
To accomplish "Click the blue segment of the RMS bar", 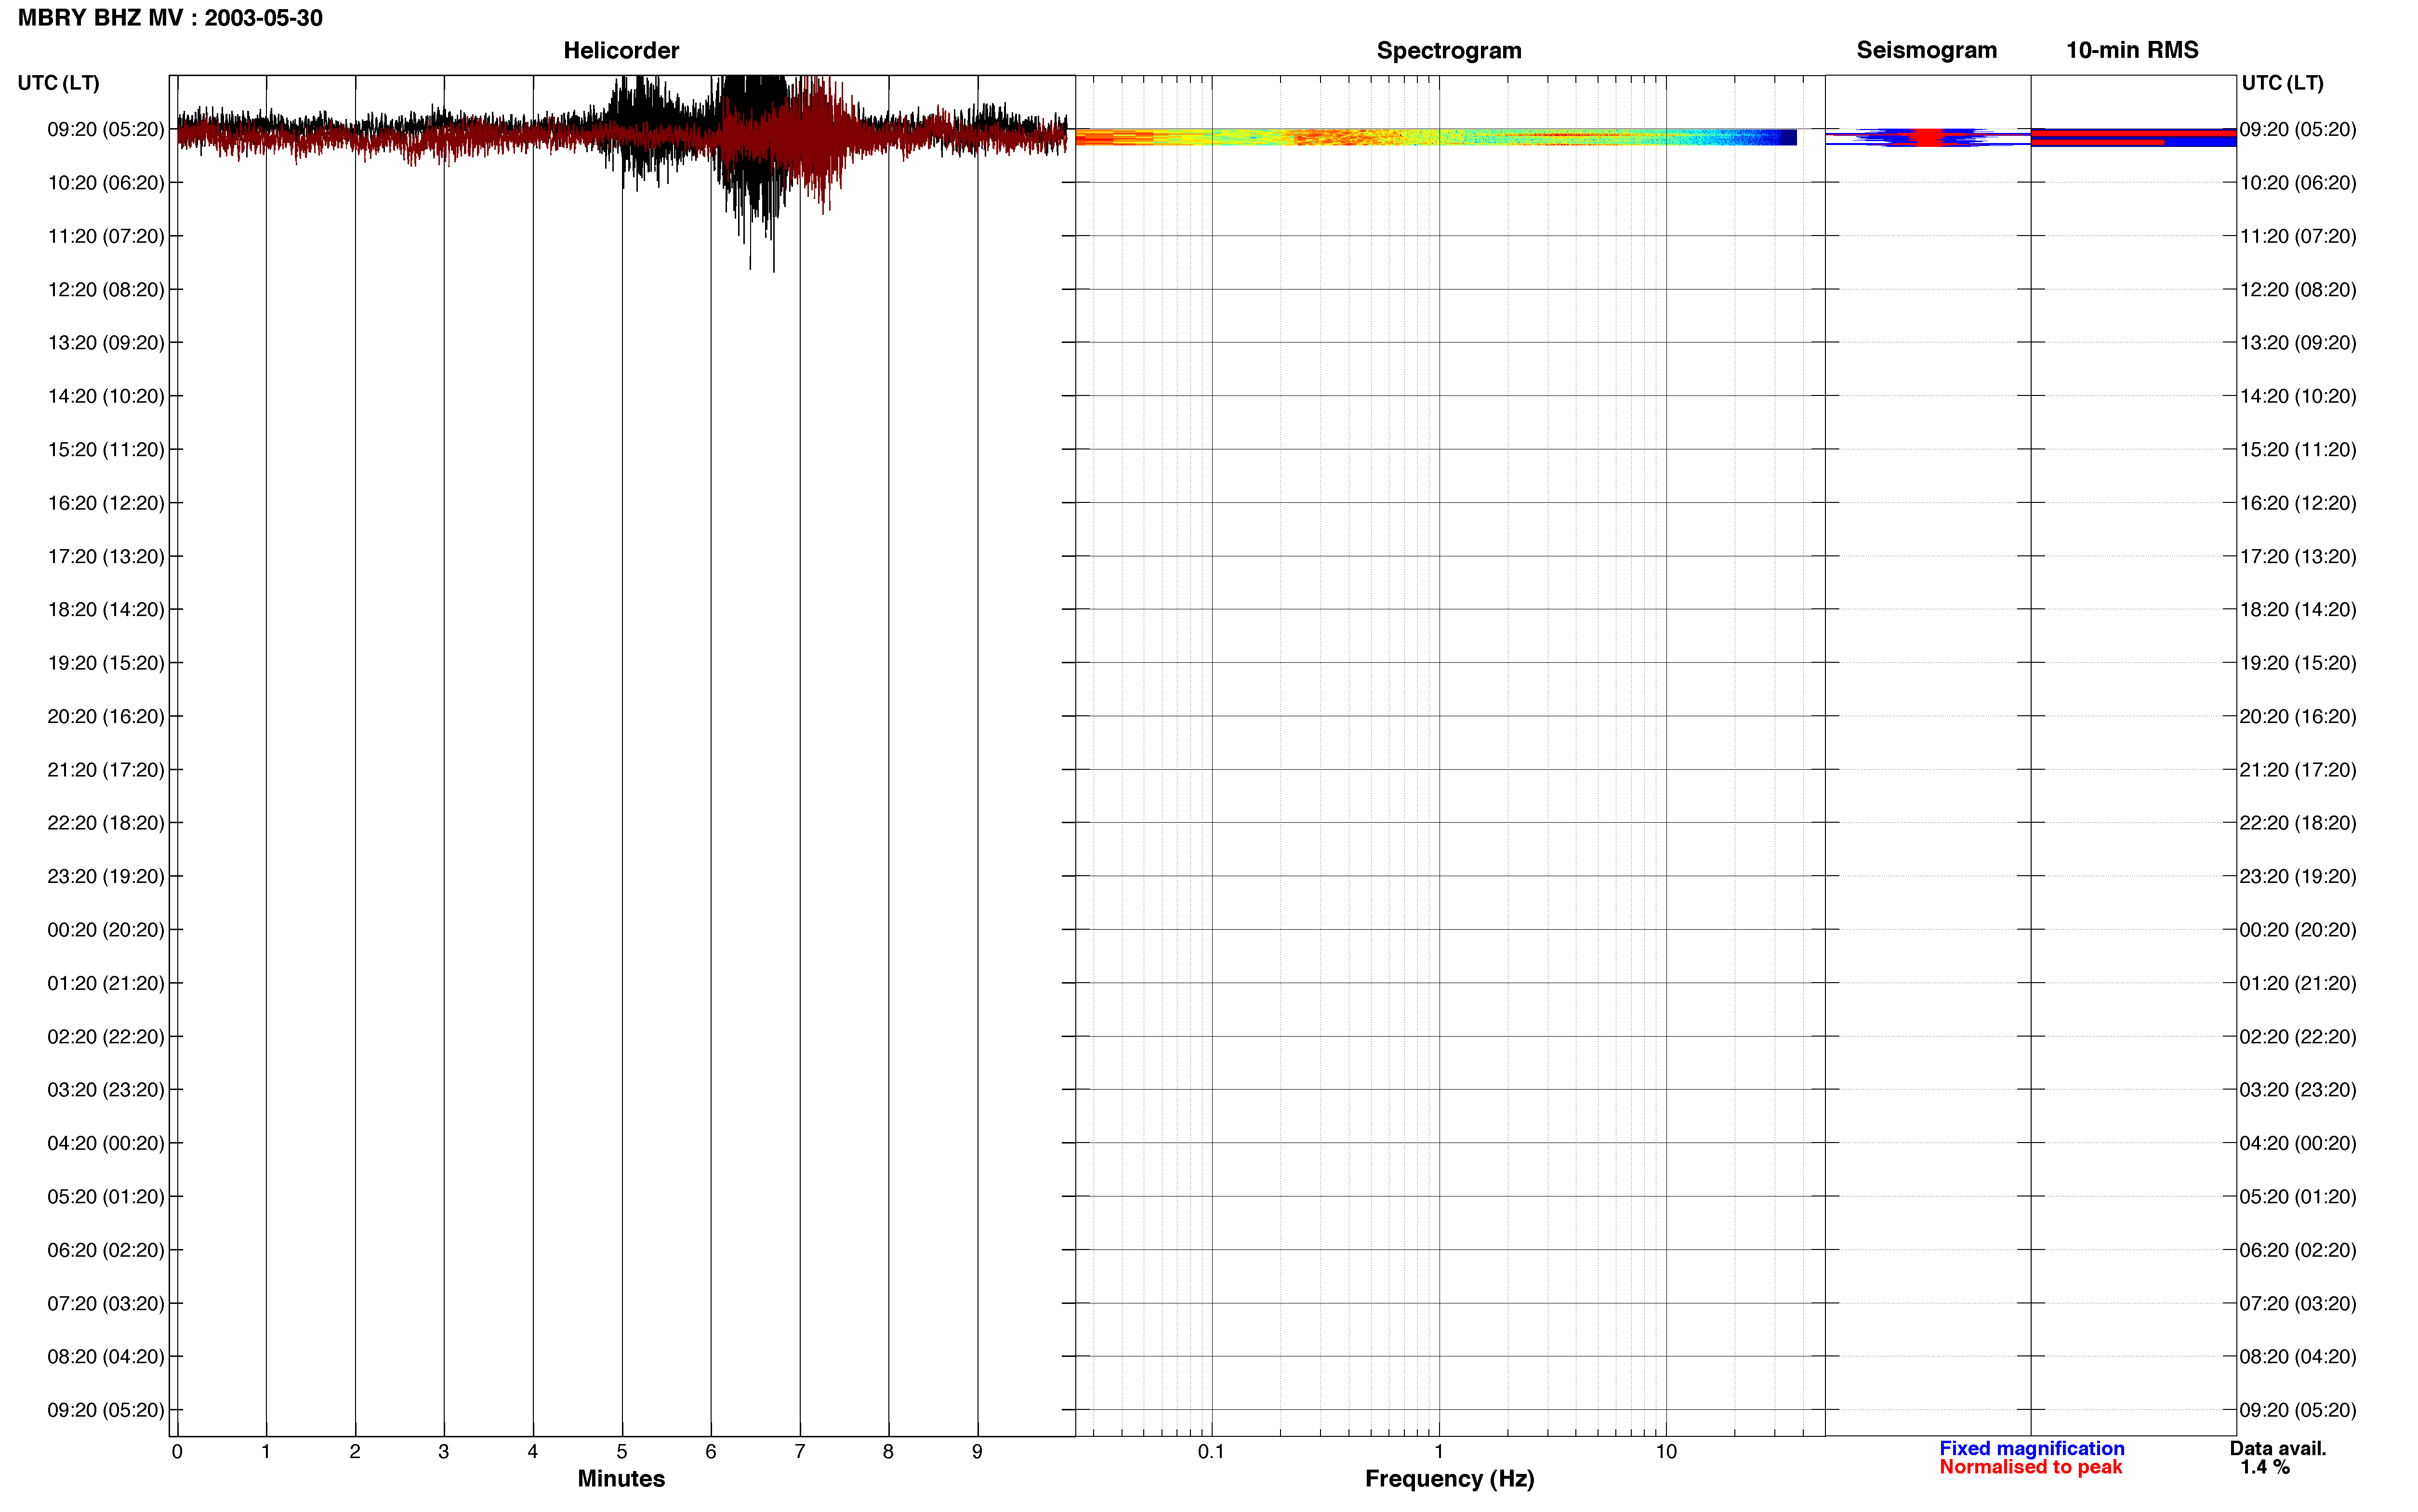I will [x=2200, y=142].
